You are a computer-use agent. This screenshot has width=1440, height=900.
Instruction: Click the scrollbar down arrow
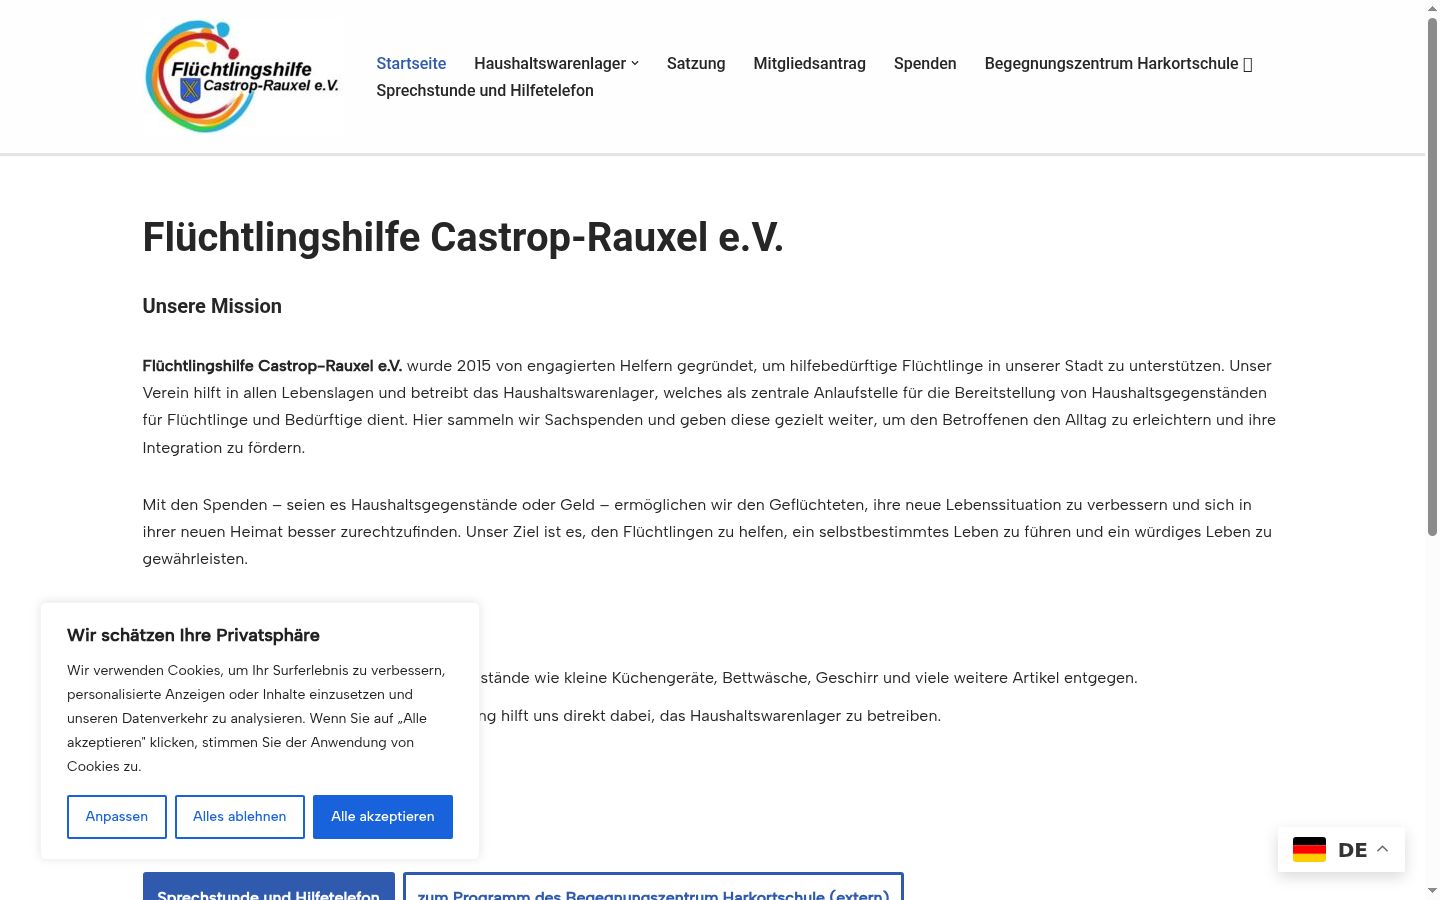point(1432,890)
